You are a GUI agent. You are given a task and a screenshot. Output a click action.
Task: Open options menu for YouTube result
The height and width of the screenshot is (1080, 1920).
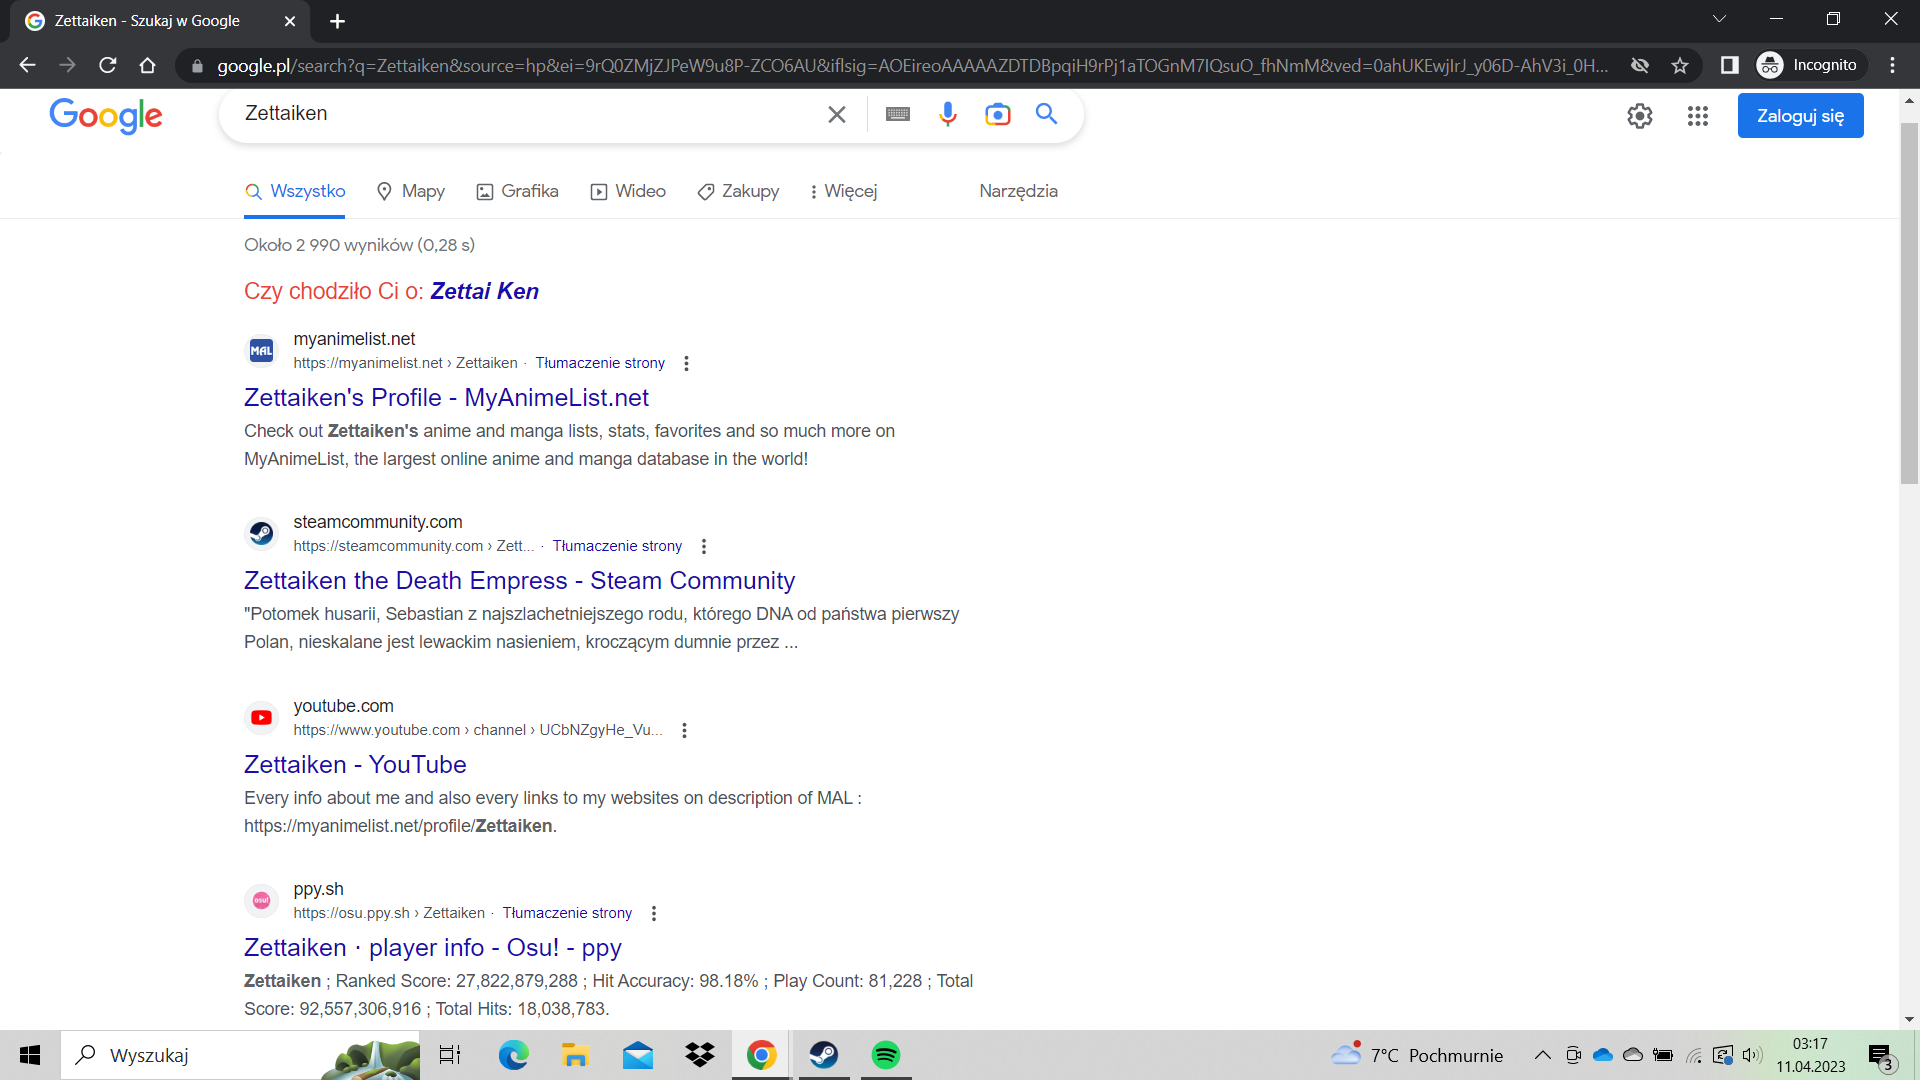(684, 730)
